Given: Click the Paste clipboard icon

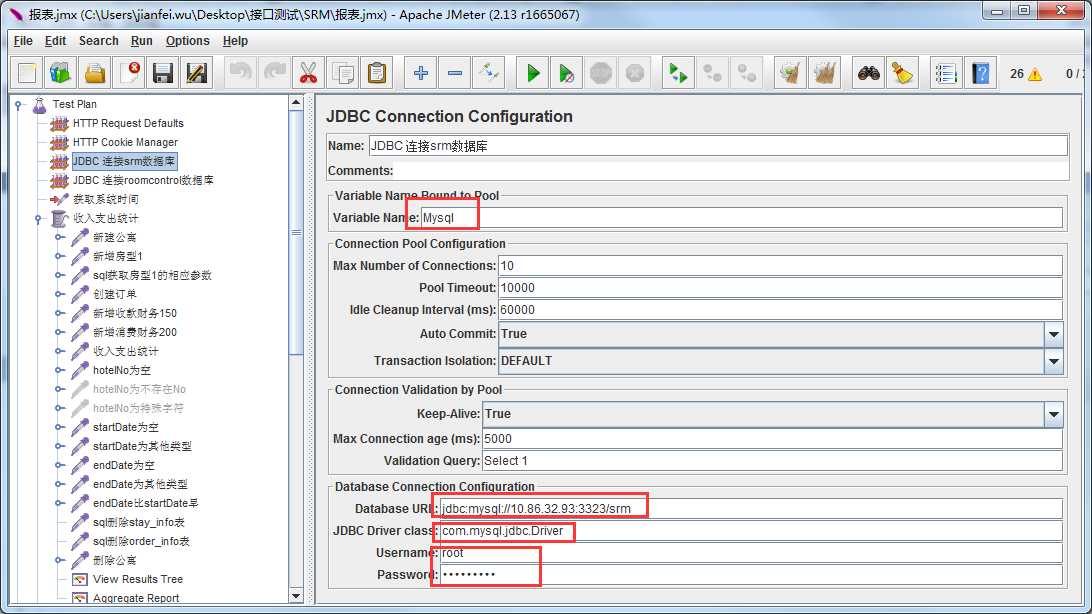Looking at the screenshot, I should click(x=377, y=73).
